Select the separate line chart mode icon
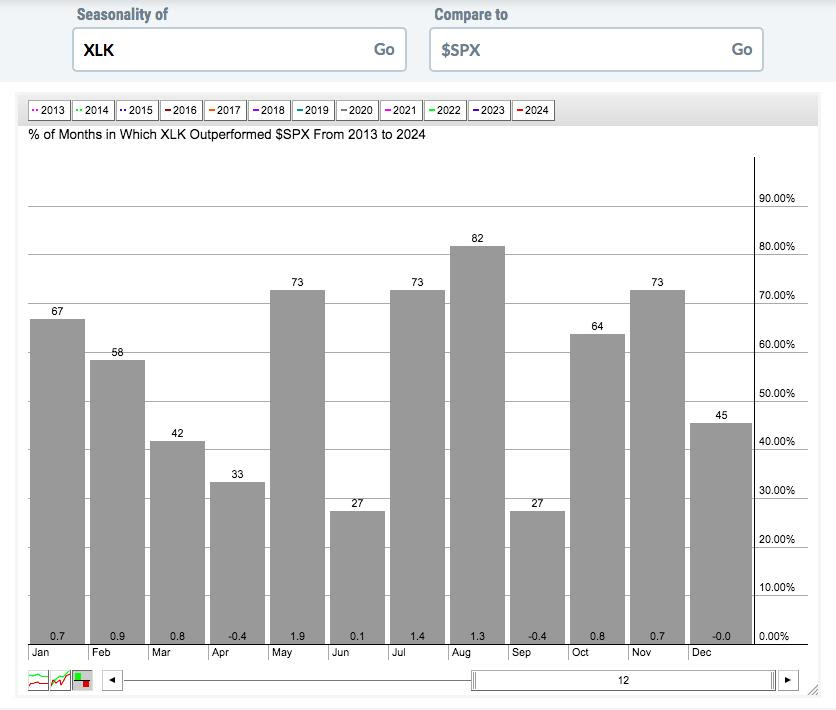836x710 pixels. 38,680
